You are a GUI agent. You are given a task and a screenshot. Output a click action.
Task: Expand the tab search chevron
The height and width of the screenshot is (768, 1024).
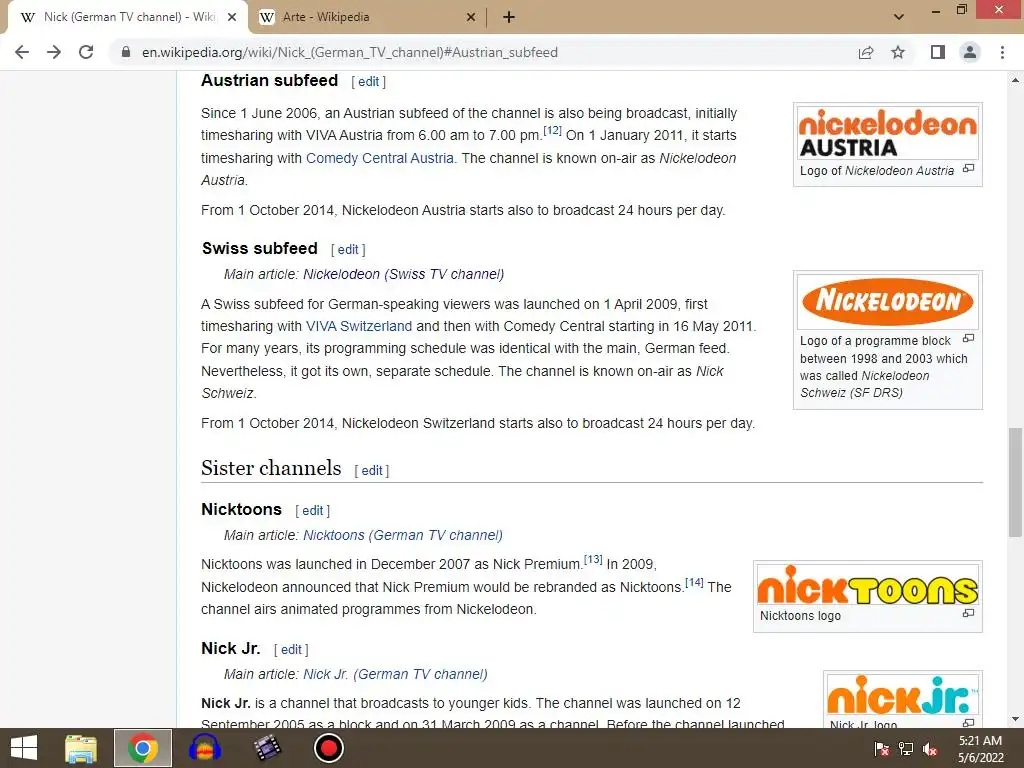point(899,17)
